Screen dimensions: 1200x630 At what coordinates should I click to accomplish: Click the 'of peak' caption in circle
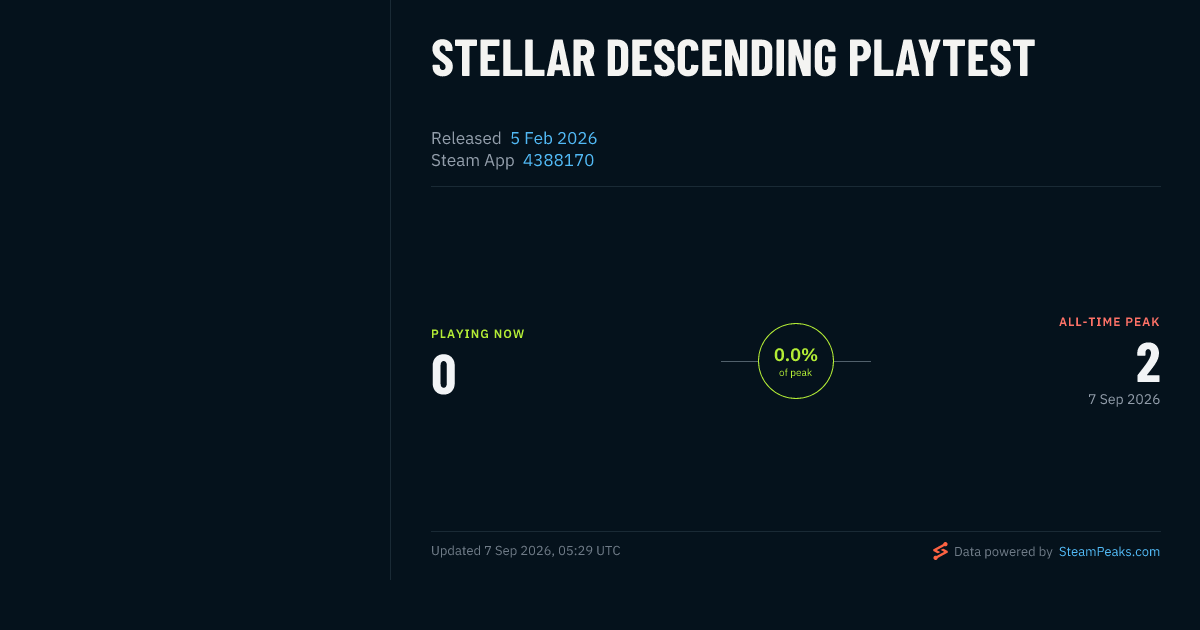[x=796, y=373]
